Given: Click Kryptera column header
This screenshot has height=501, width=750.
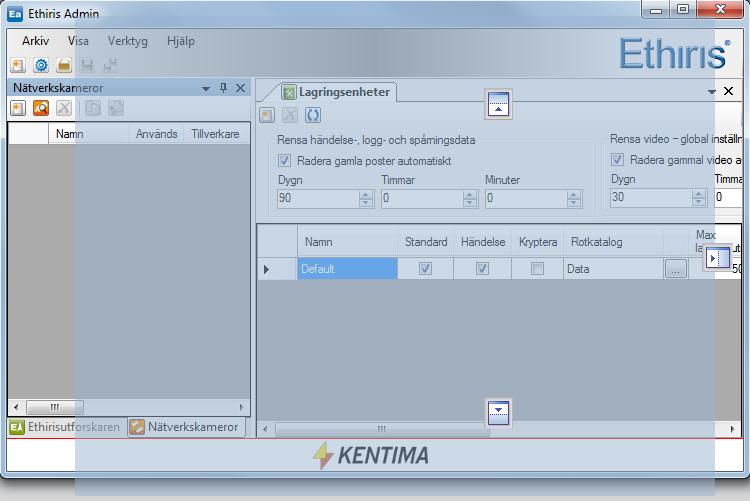Looking at the screenshot, I should tap(538, 242).
